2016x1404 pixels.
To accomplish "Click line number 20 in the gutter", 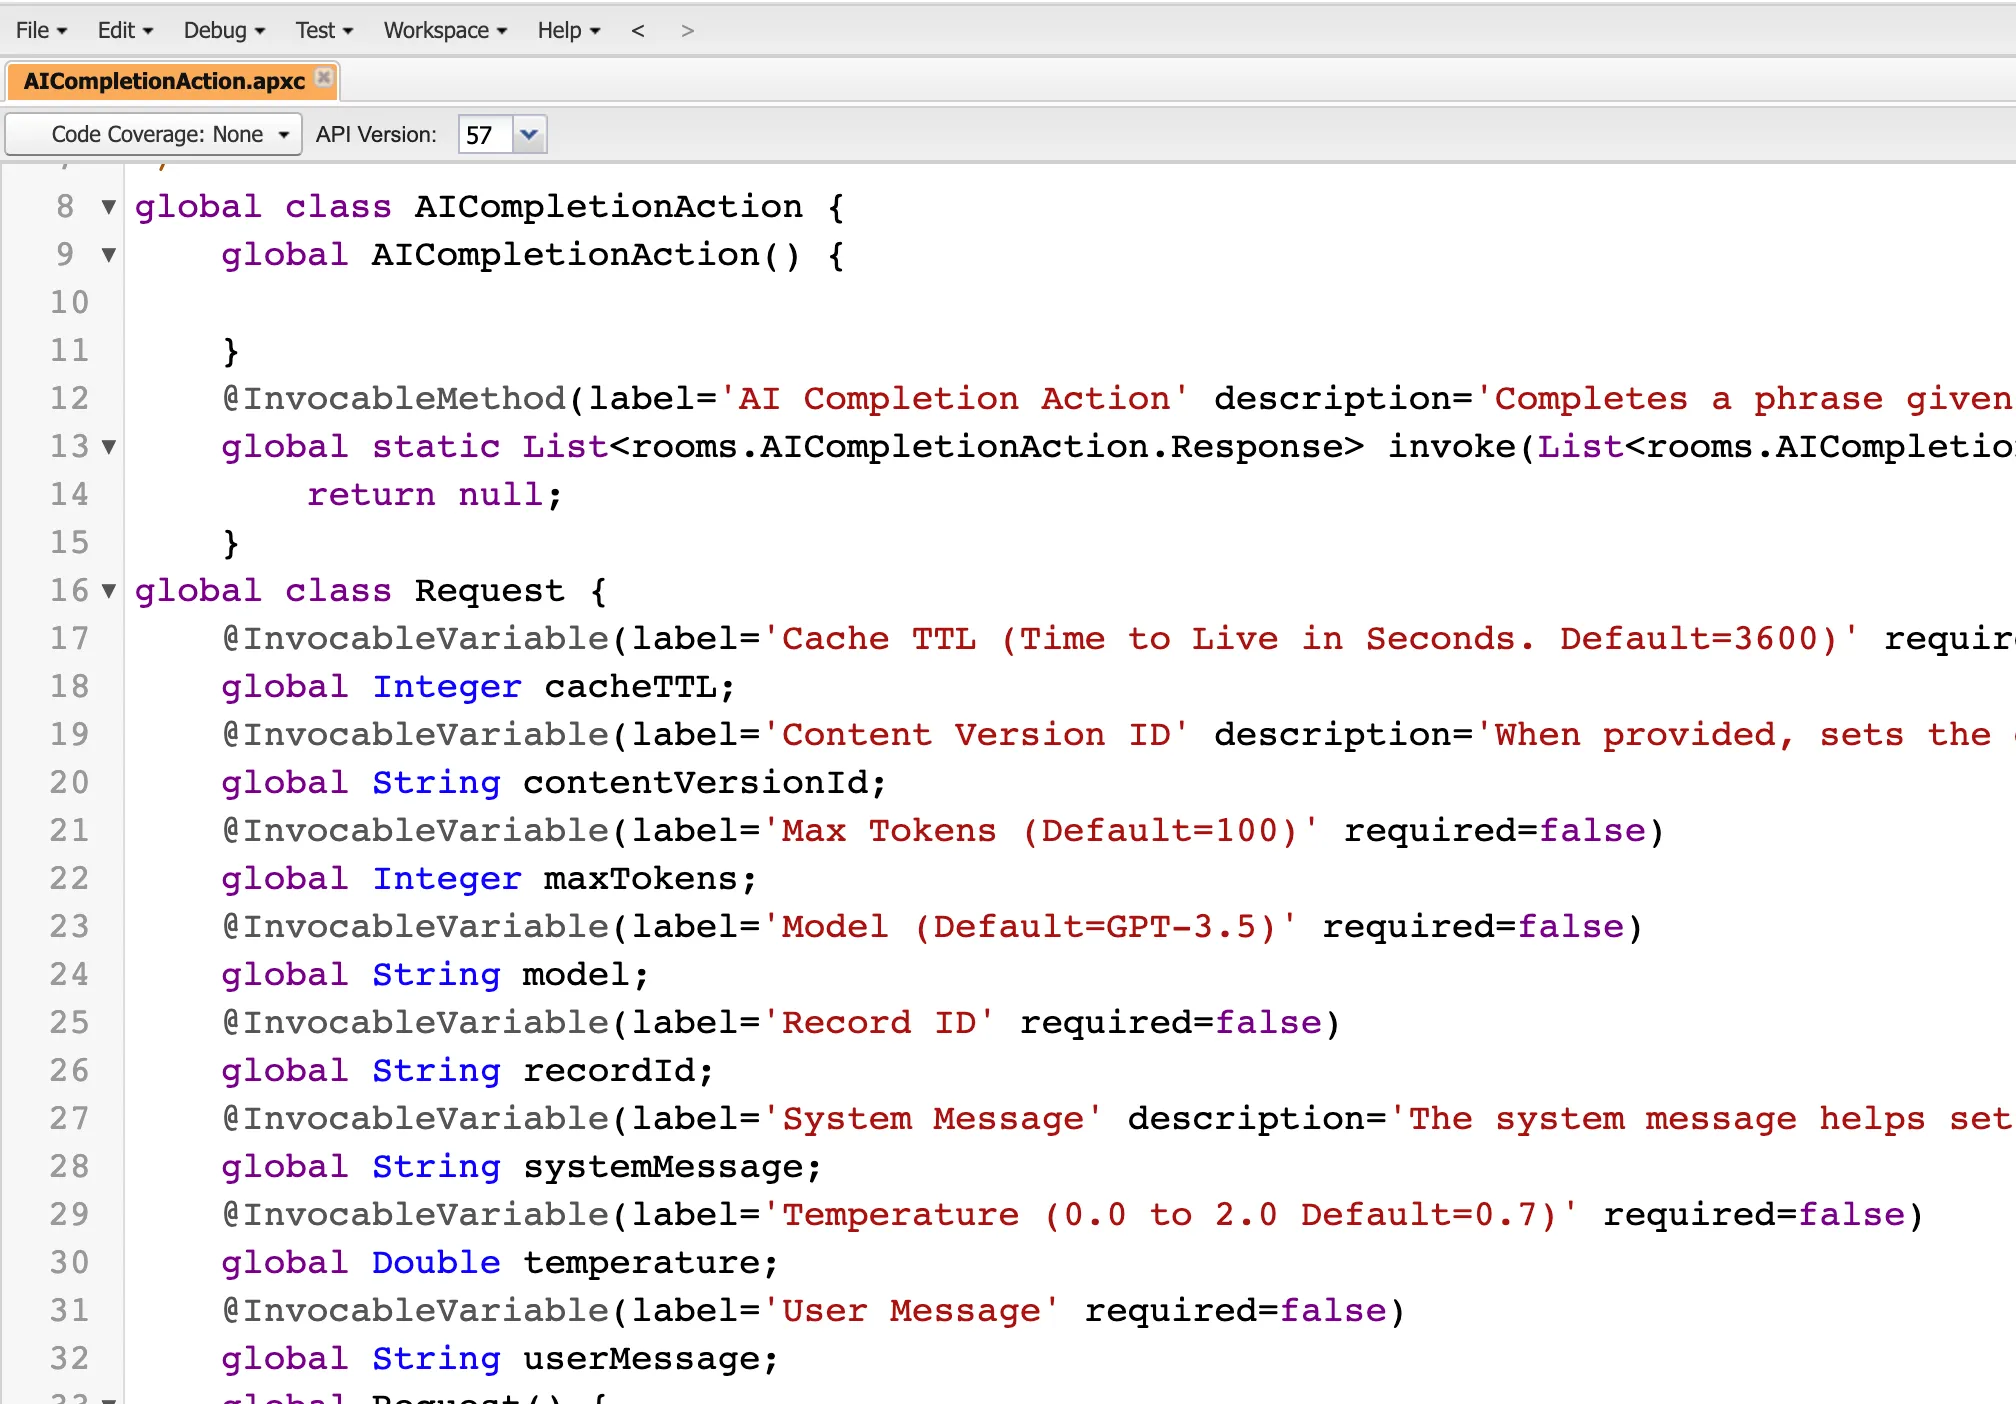I will tap(69, 783).
